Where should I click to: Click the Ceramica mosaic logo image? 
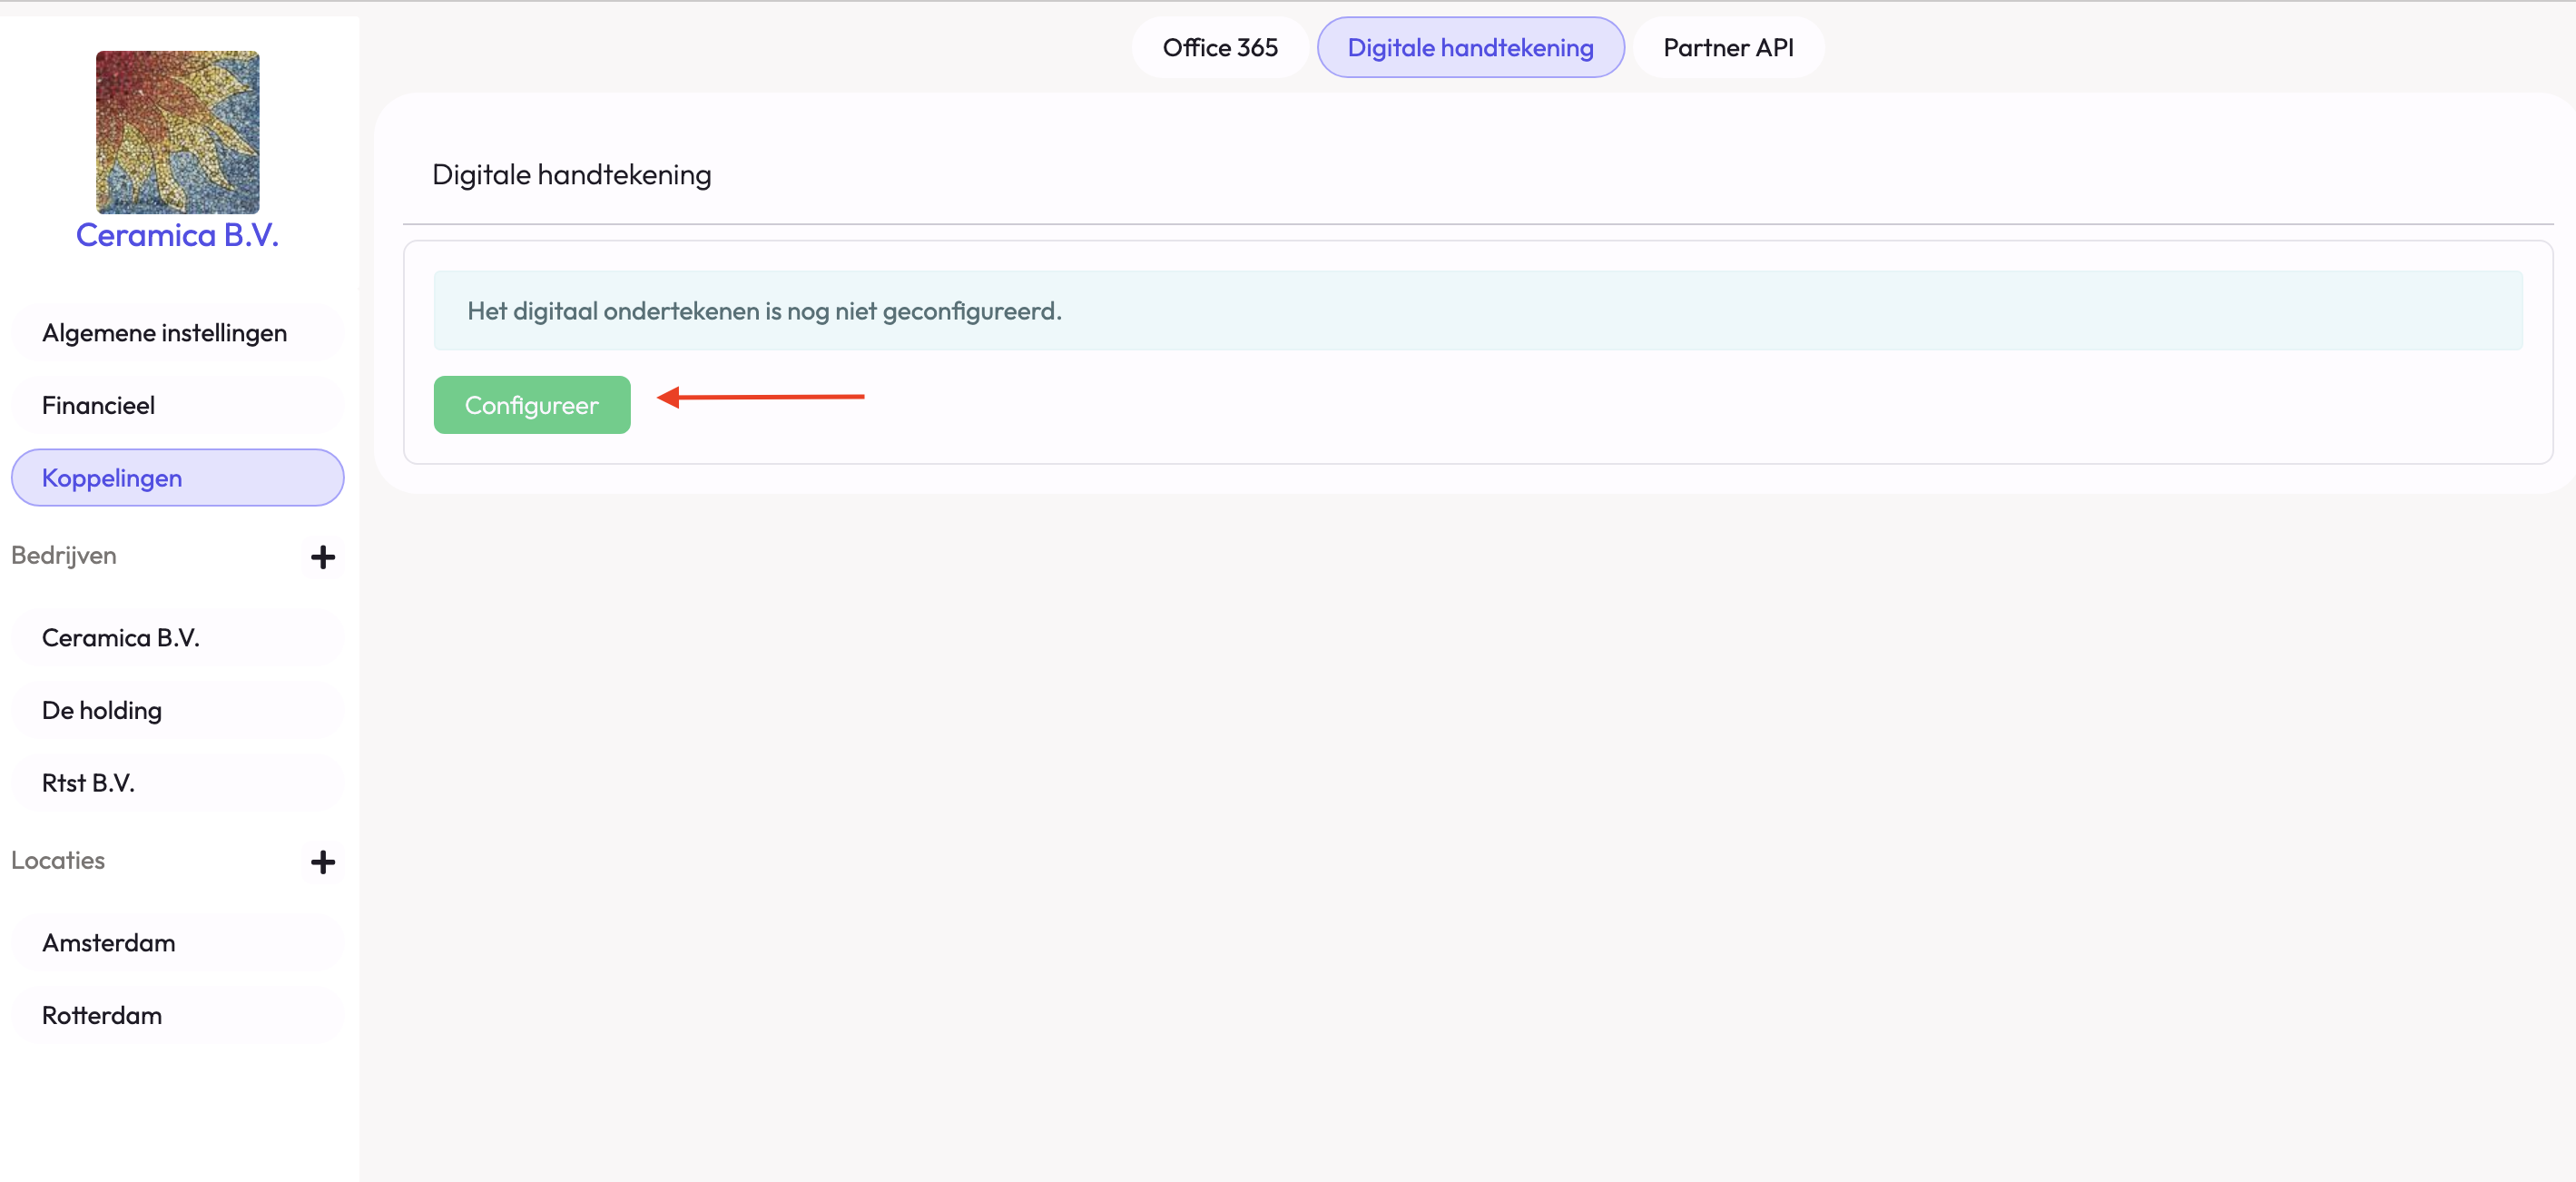(x=177, y=132)
